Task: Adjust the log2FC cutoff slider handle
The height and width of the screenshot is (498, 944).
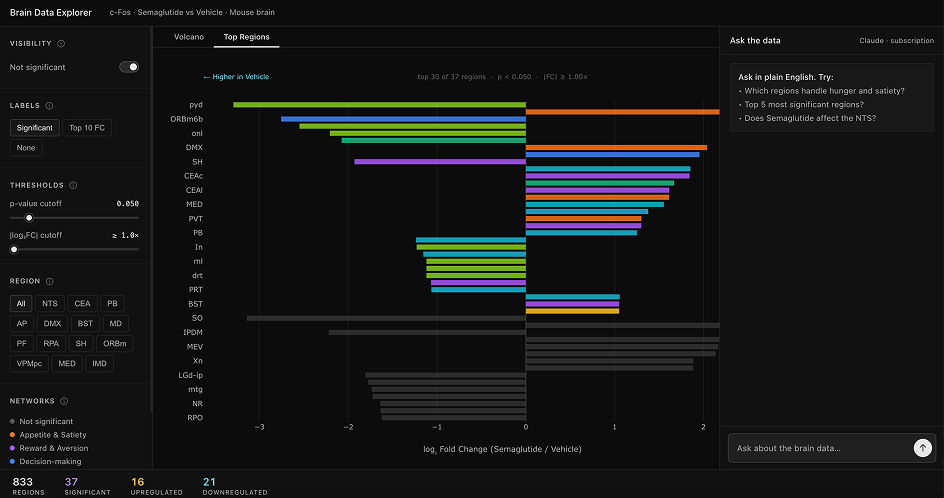Action: pyautogui.click(x=14, y=249)
